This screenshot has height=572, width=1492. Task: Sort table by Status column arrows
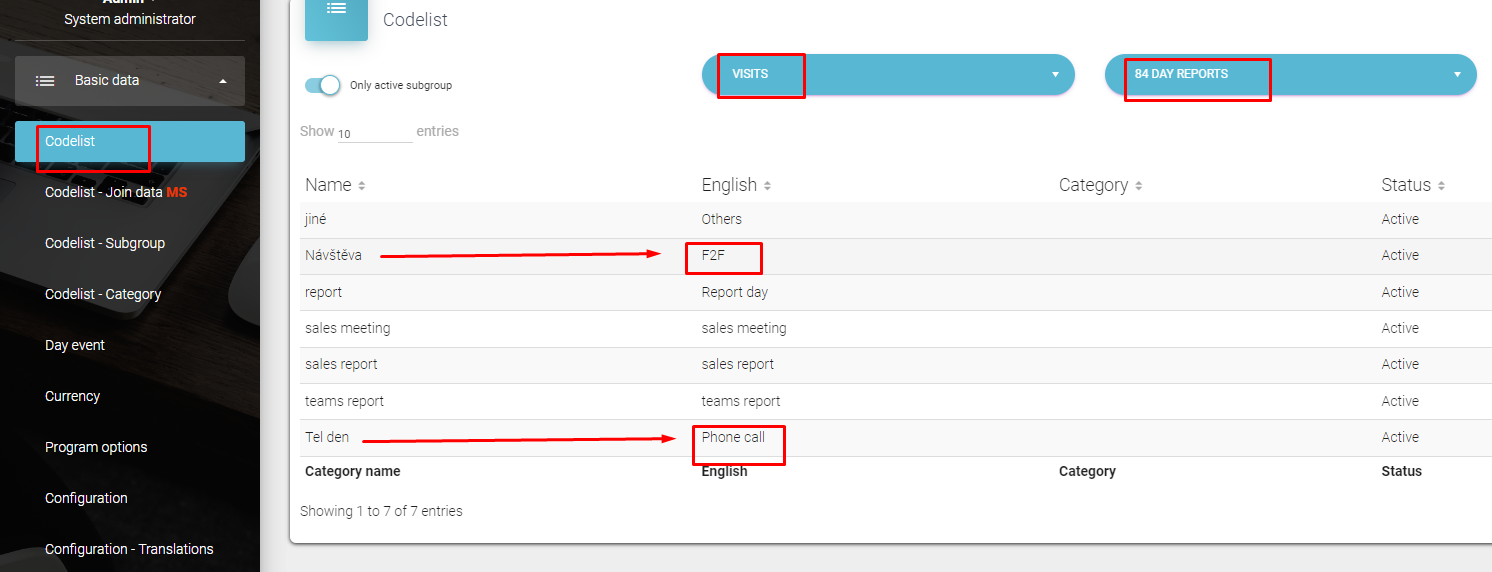pos(1441,186)
